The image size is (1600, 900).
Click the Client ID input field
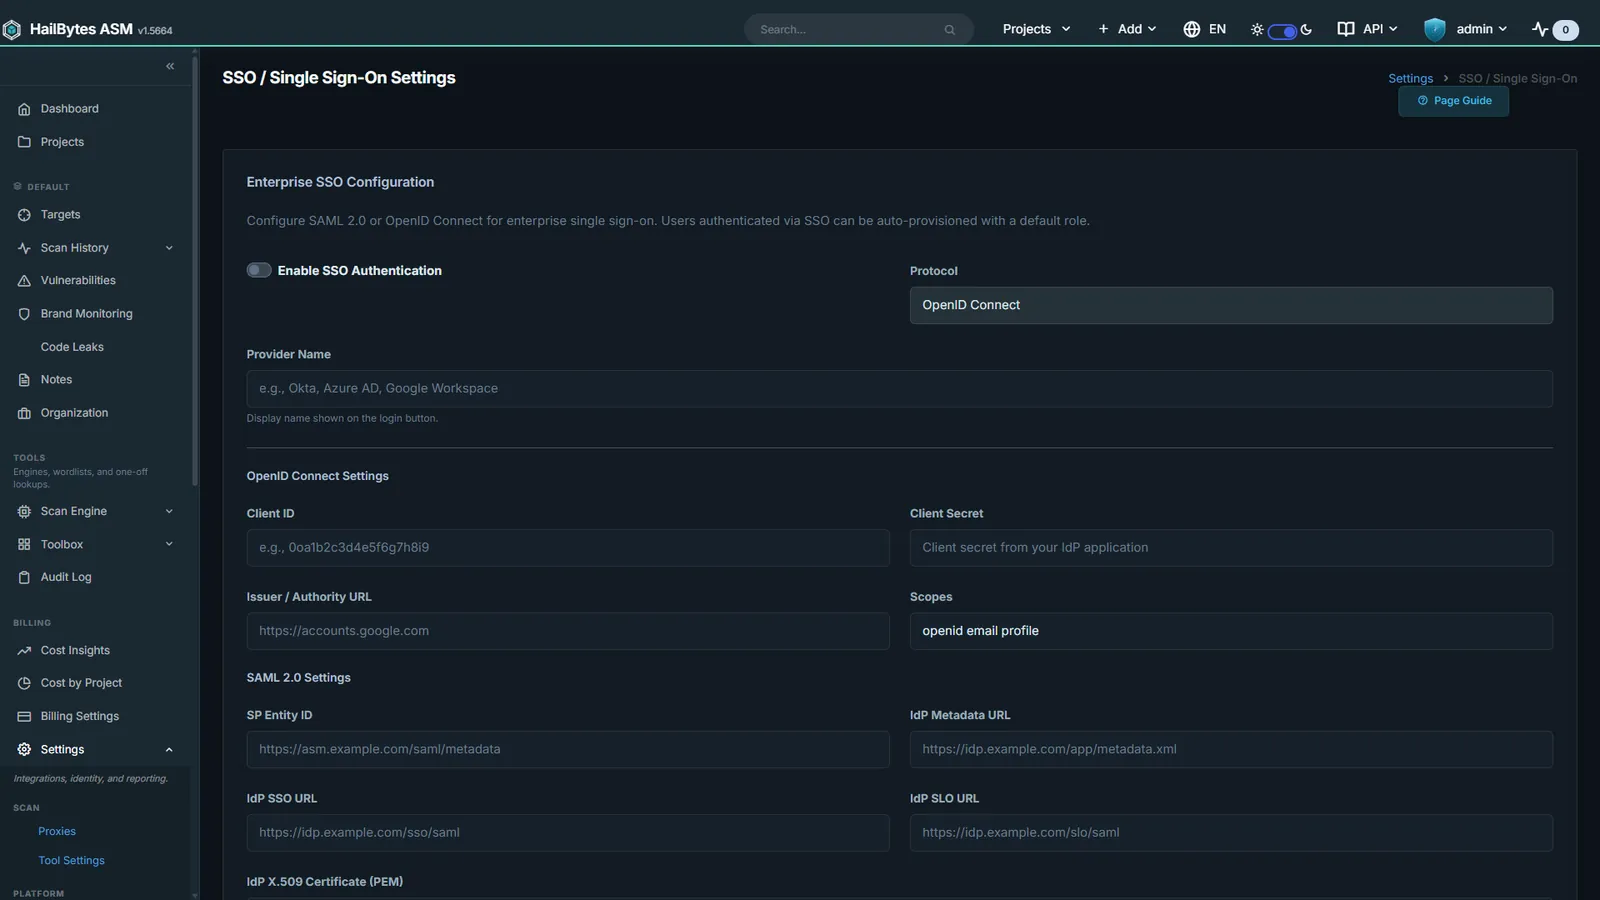coord(568,548)
